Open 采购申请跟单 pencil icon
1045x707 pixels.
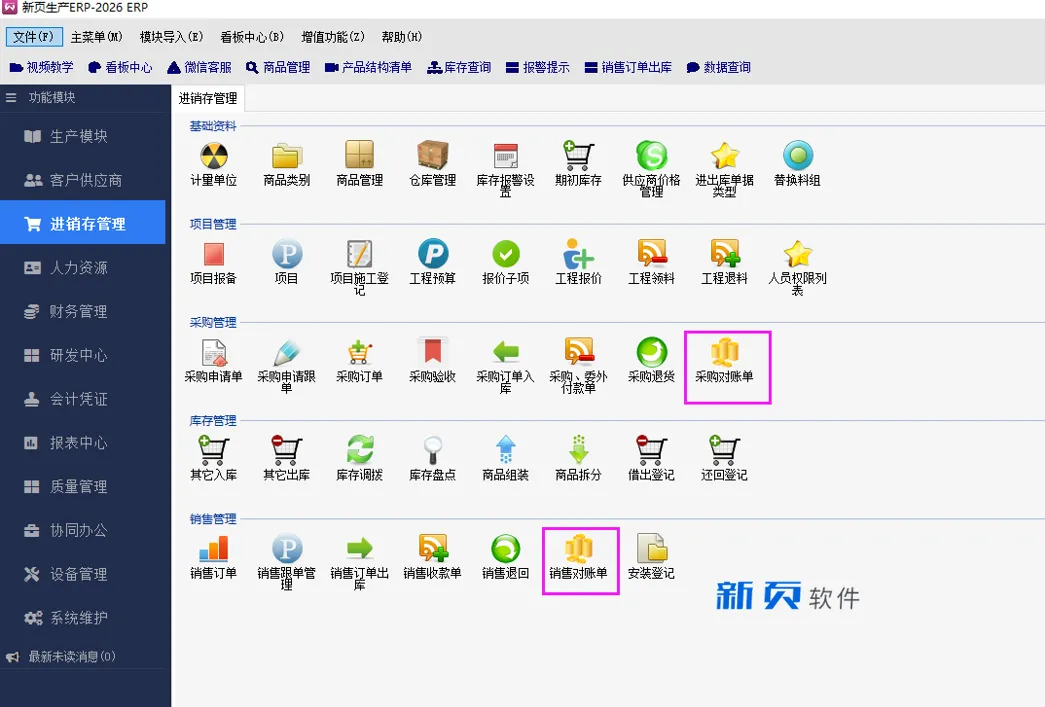[287, 352]
